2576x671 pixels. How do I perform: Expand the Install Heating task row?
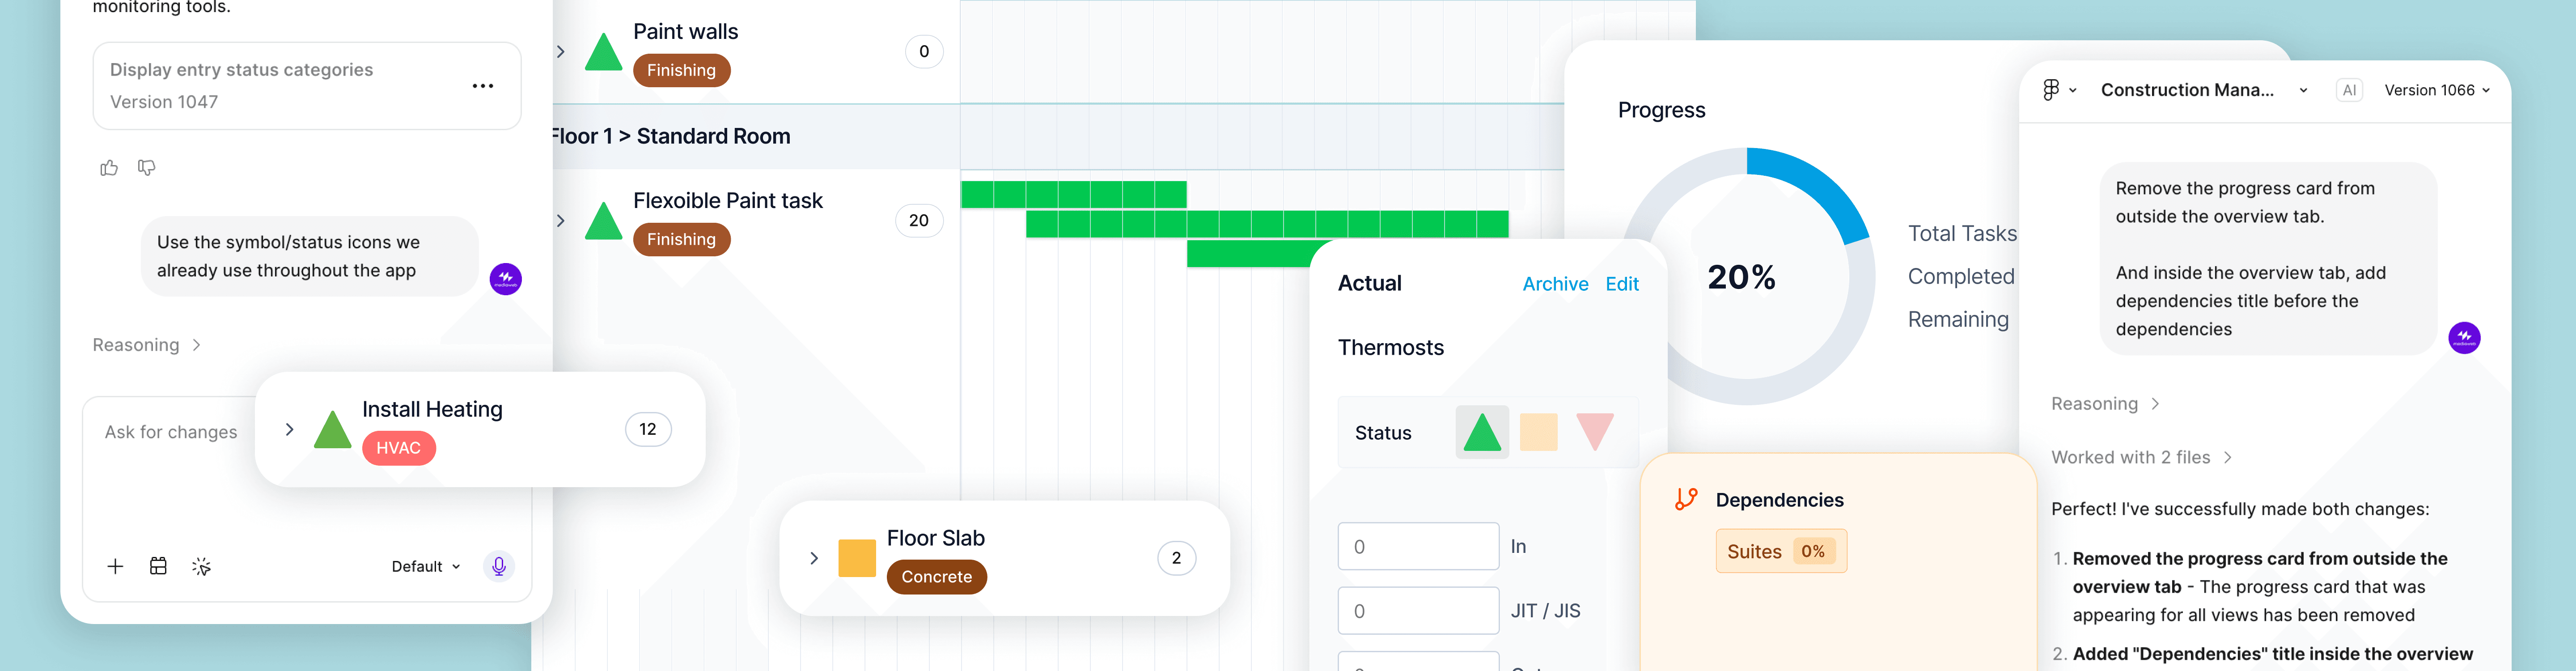point(290,430)
